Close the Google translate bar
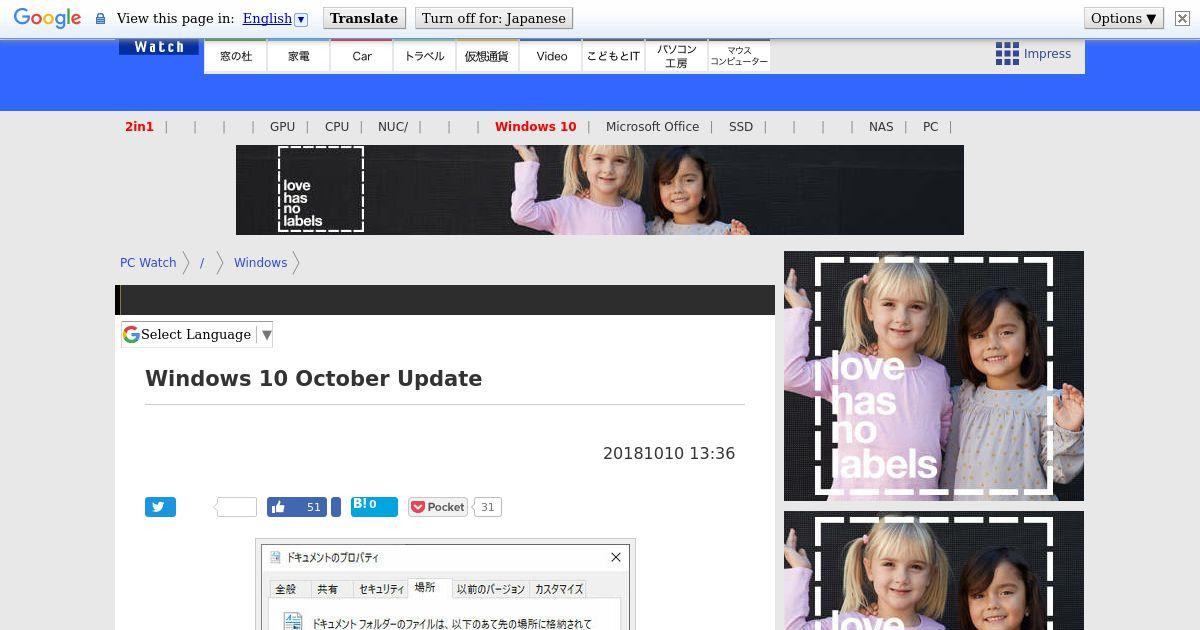 pos(1182,18)
